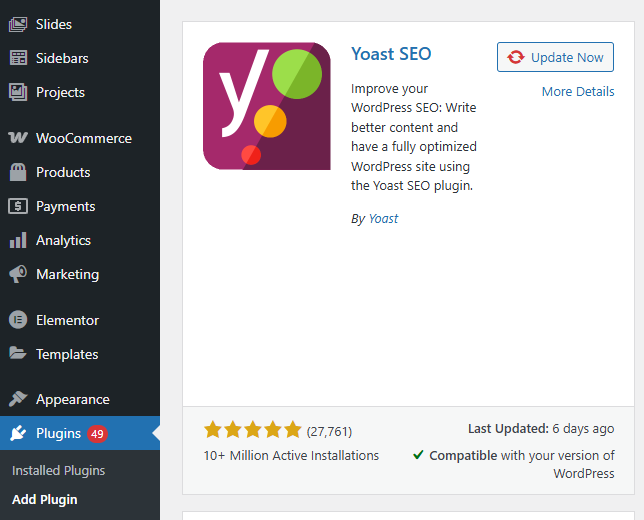Click the Payments dollar icon

click(x=18, y=206)
